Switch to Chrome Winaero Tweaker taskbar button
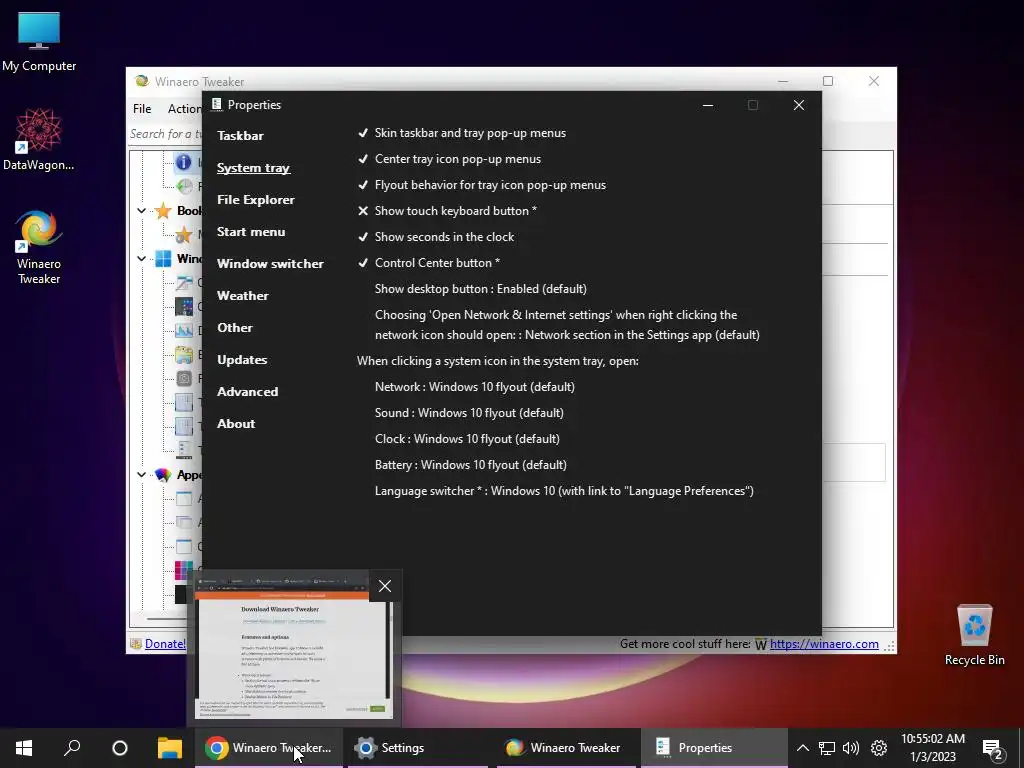 pos(269,748)
